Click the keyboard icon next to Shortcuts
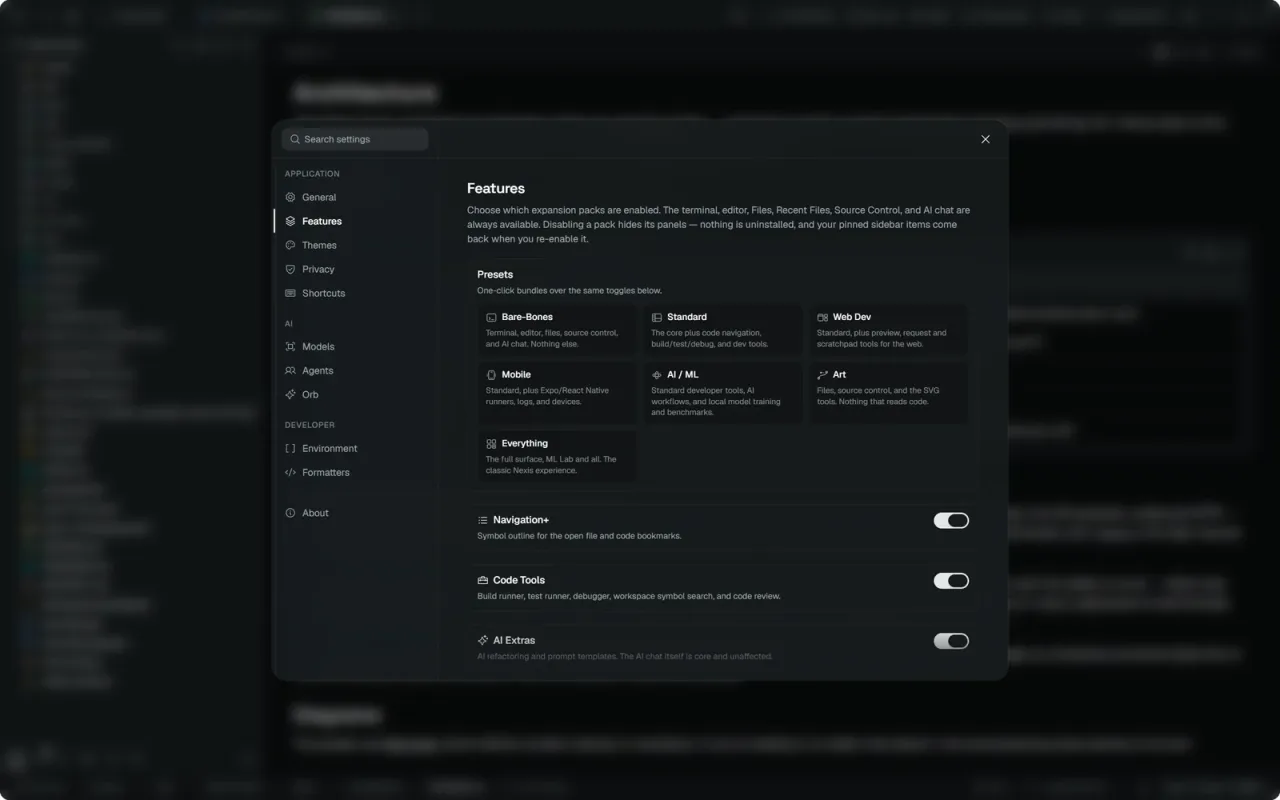 (x=290, y=293)
